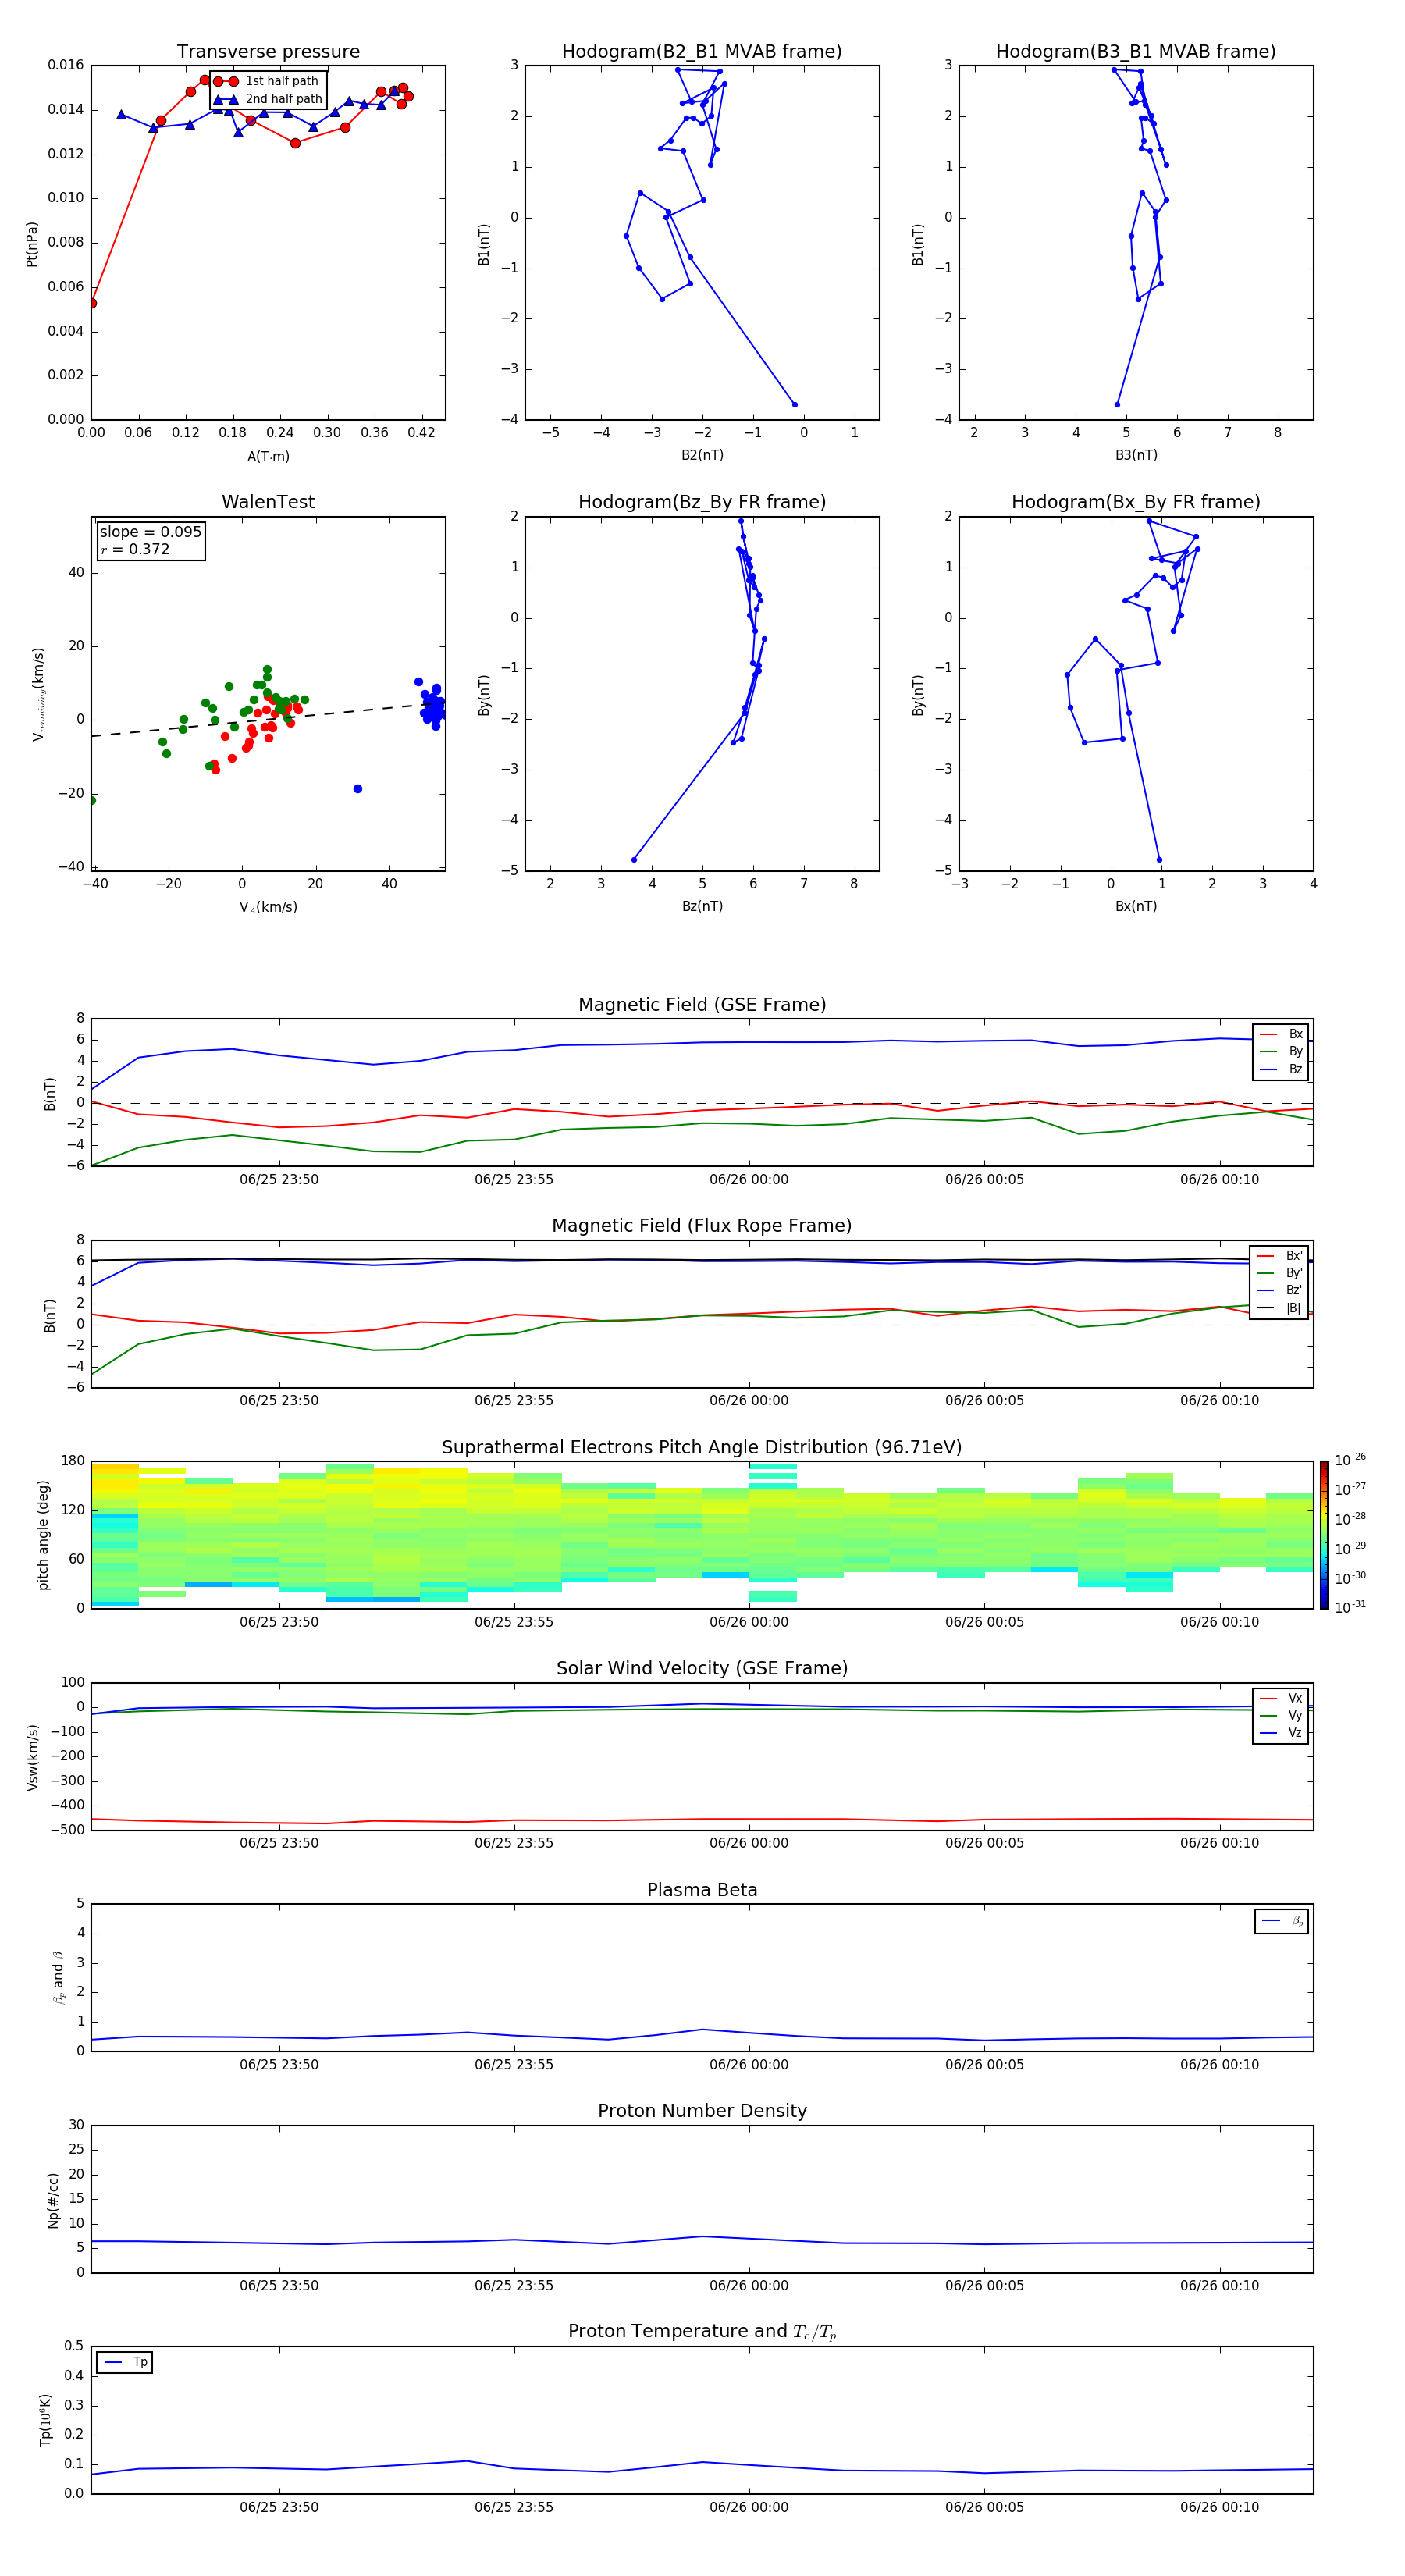The width and height of the screenshot is (1405, 2576).
Task: Click the "Proton Temperature and Te/Tp" title
Action: 702,2332
